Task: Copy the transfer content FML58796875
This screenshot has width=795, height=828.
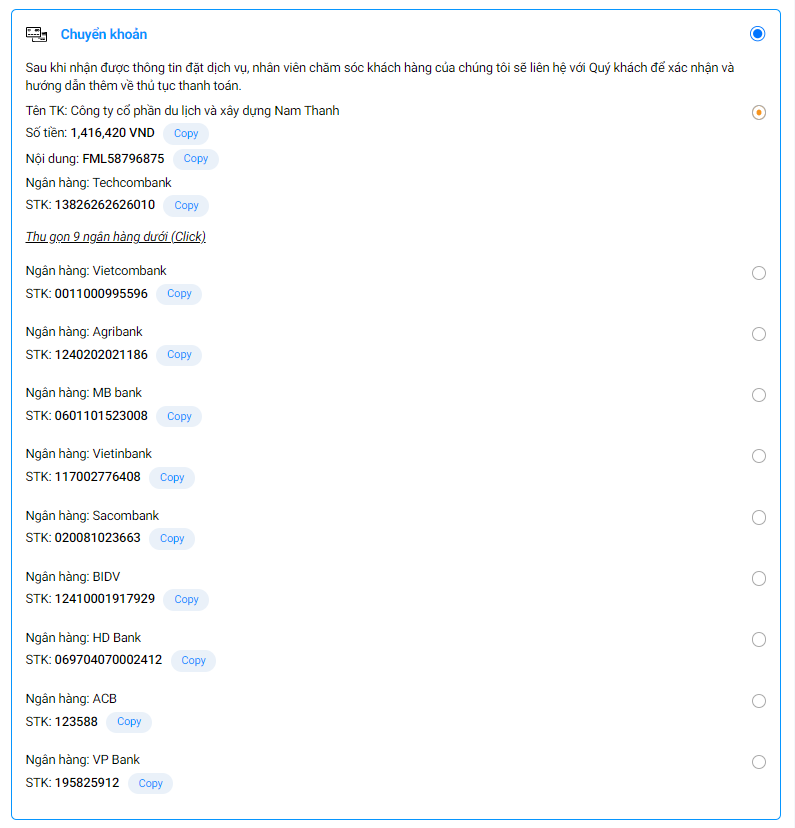Action: coord(196,159)
